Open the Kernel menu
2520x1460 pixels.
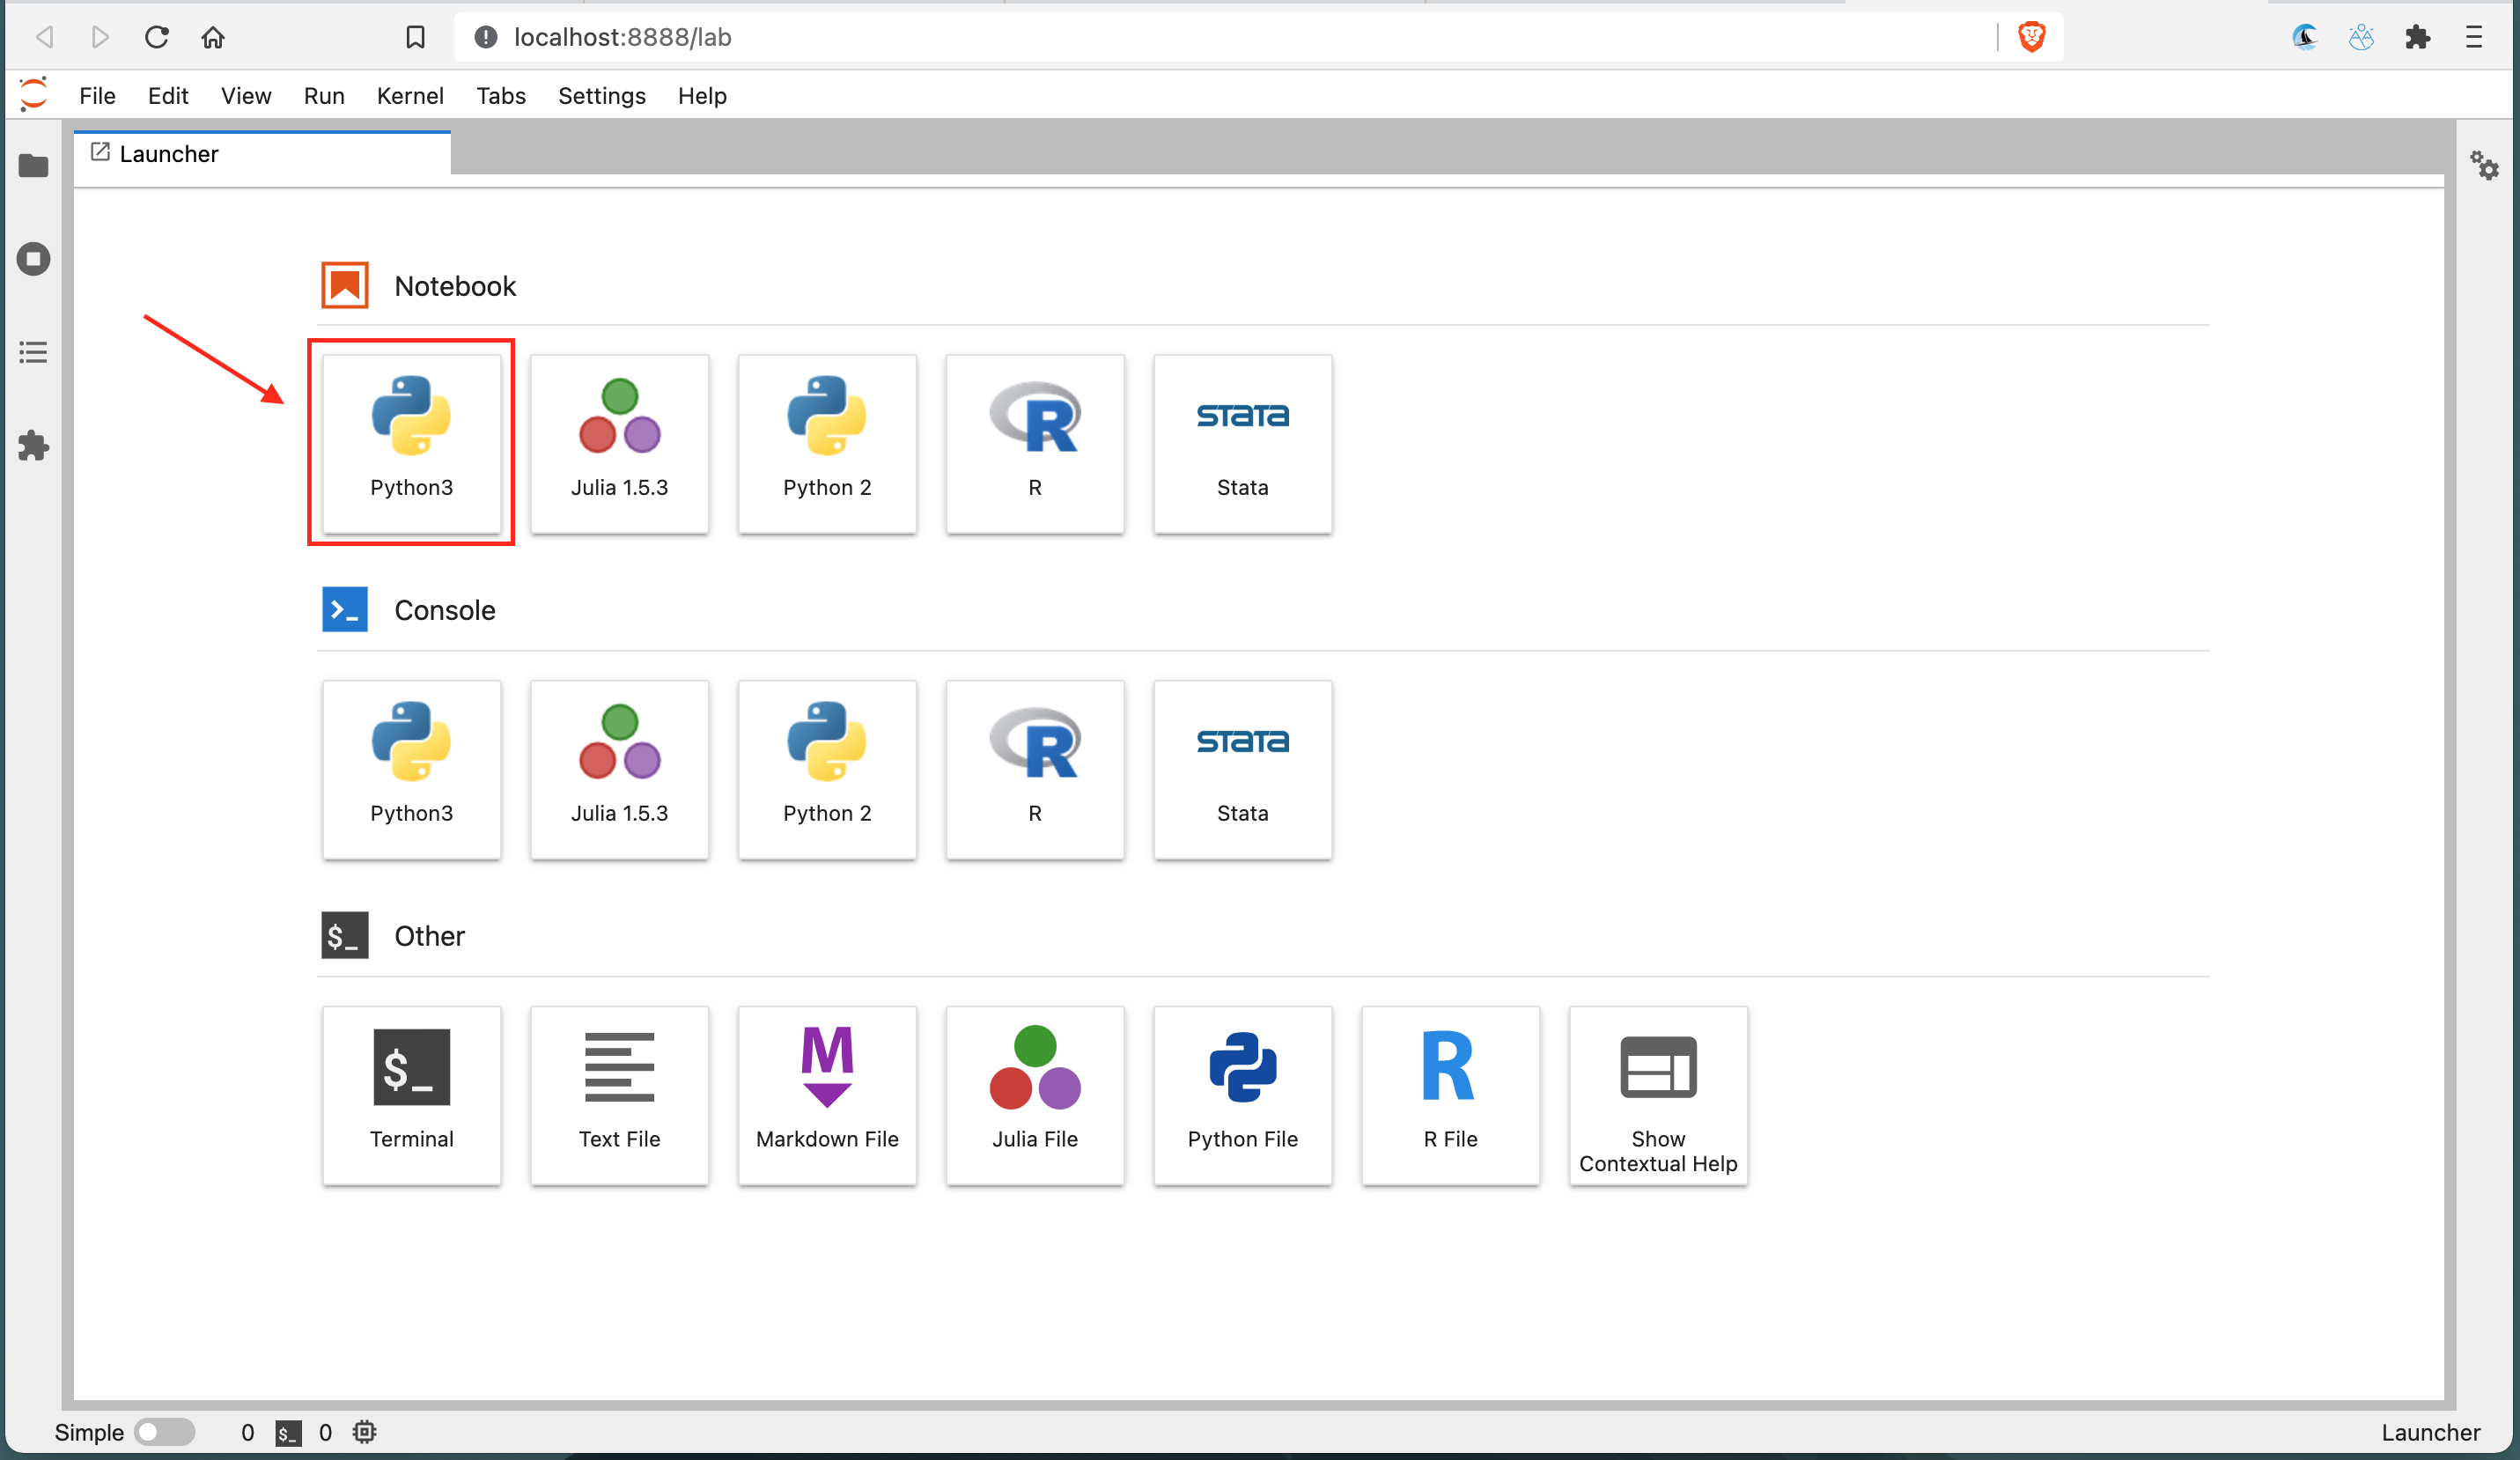409,96
